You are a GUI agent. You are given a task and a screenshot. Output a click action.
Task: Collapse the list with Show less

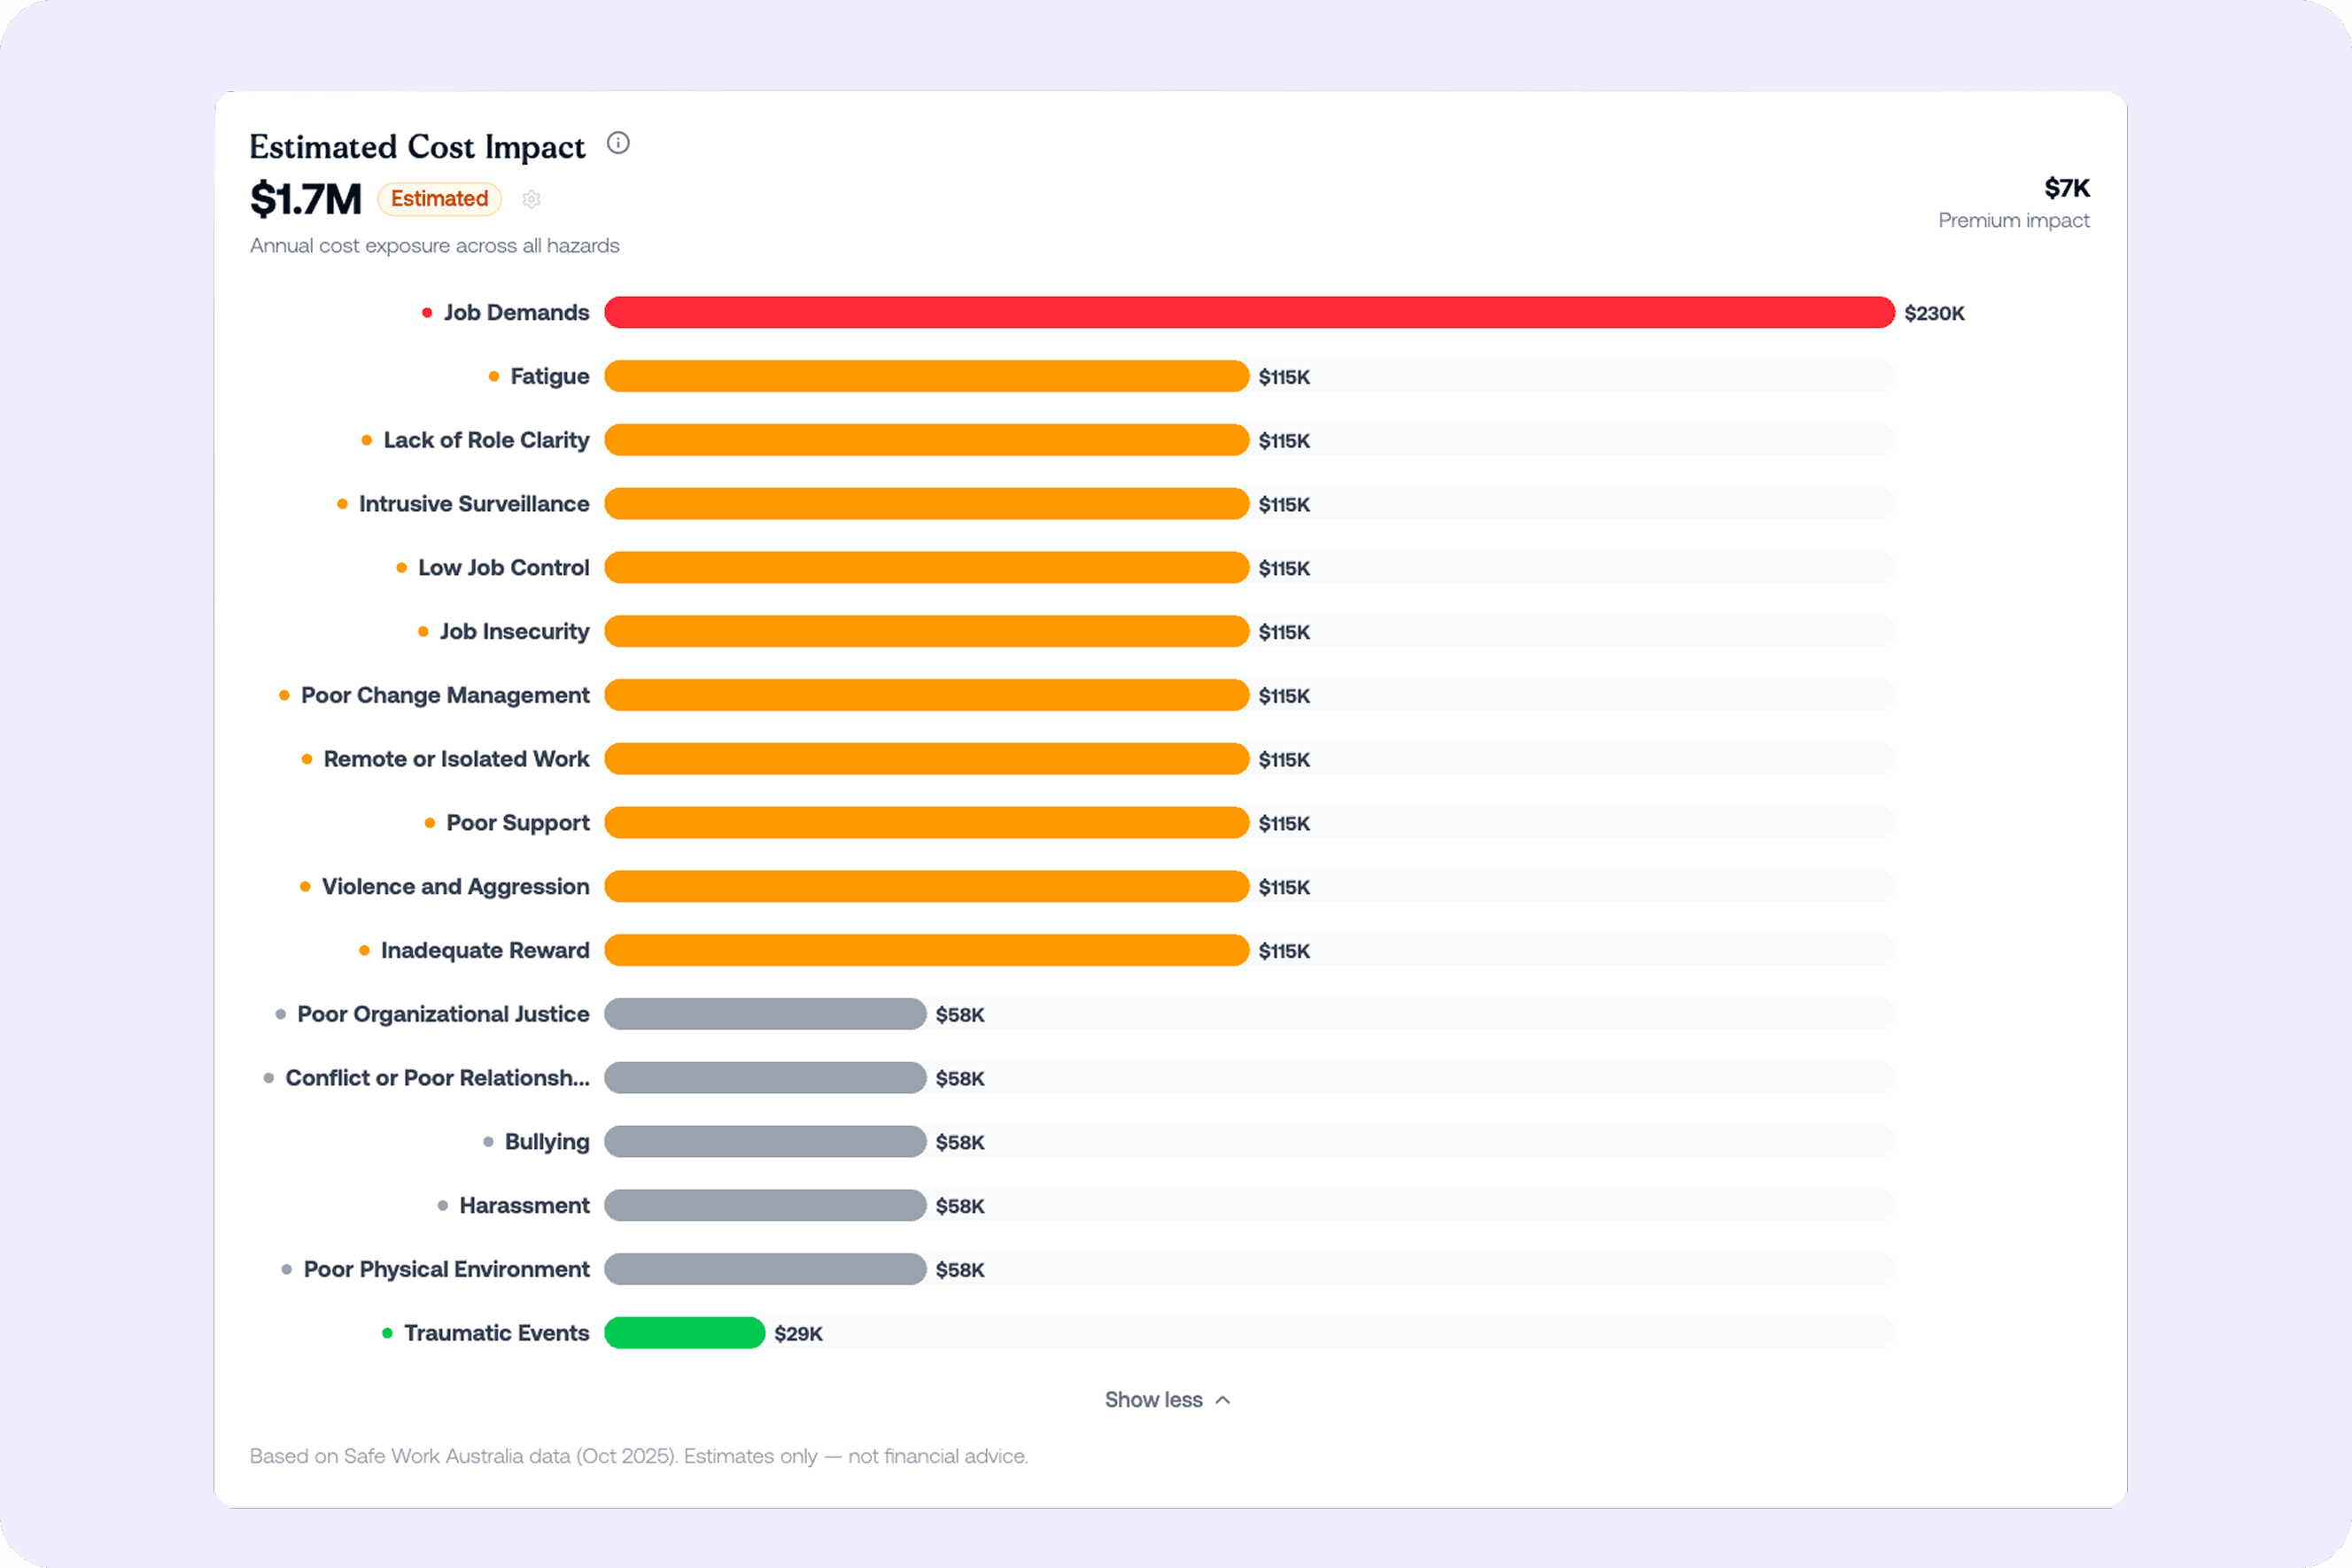click(1167, 1400)
